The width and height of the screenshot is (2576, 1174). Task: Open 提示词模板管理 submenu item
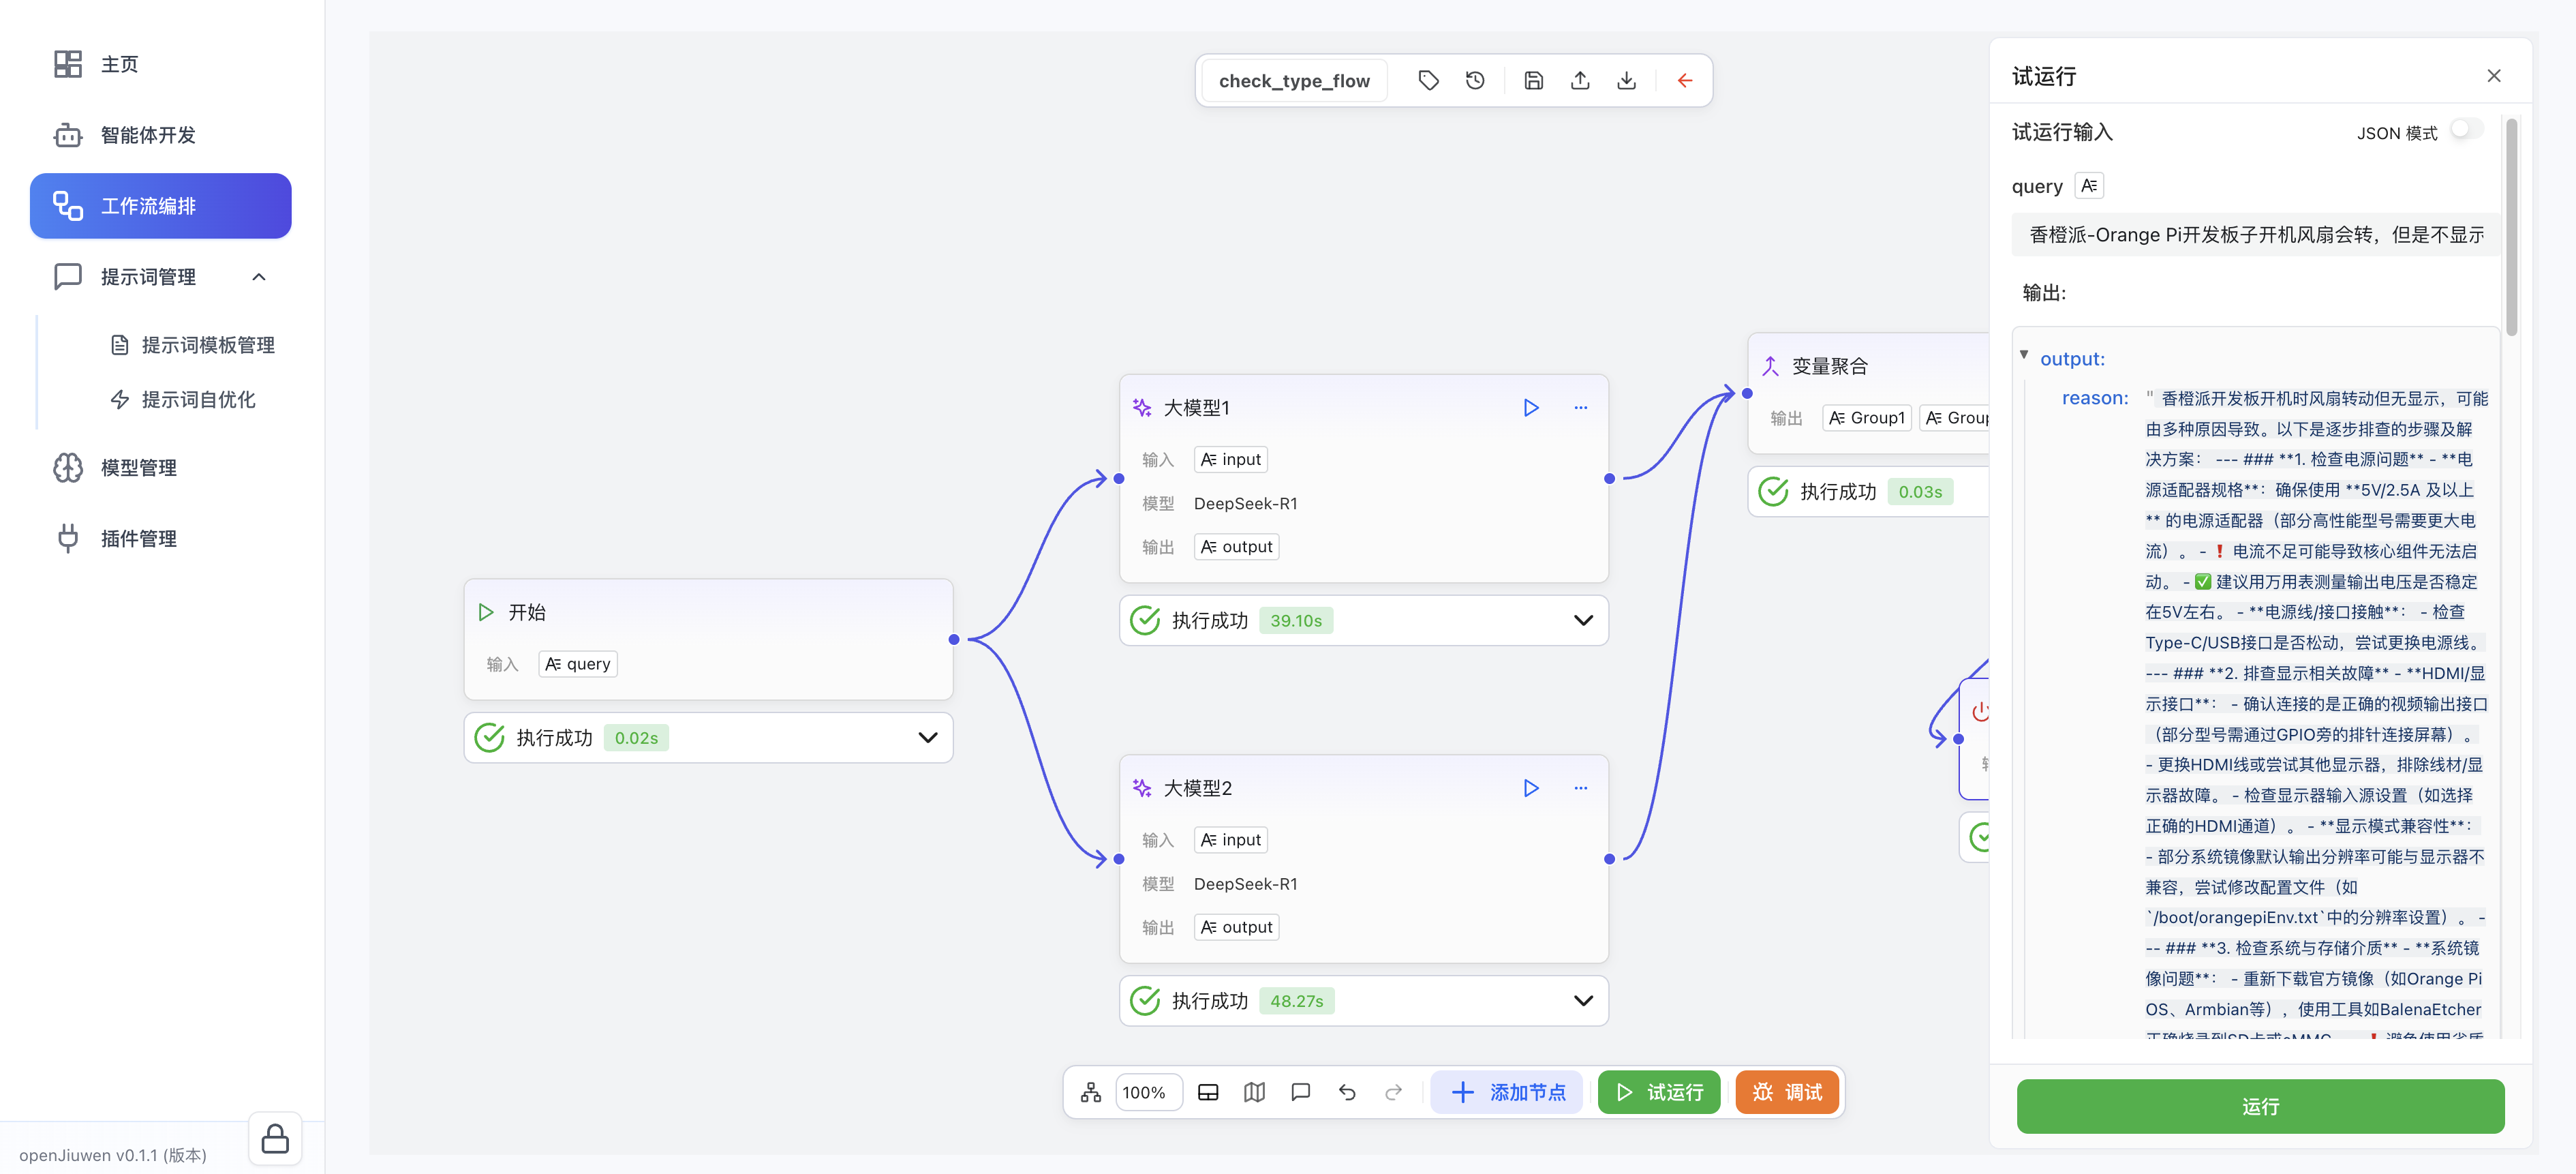click(207, 345)
